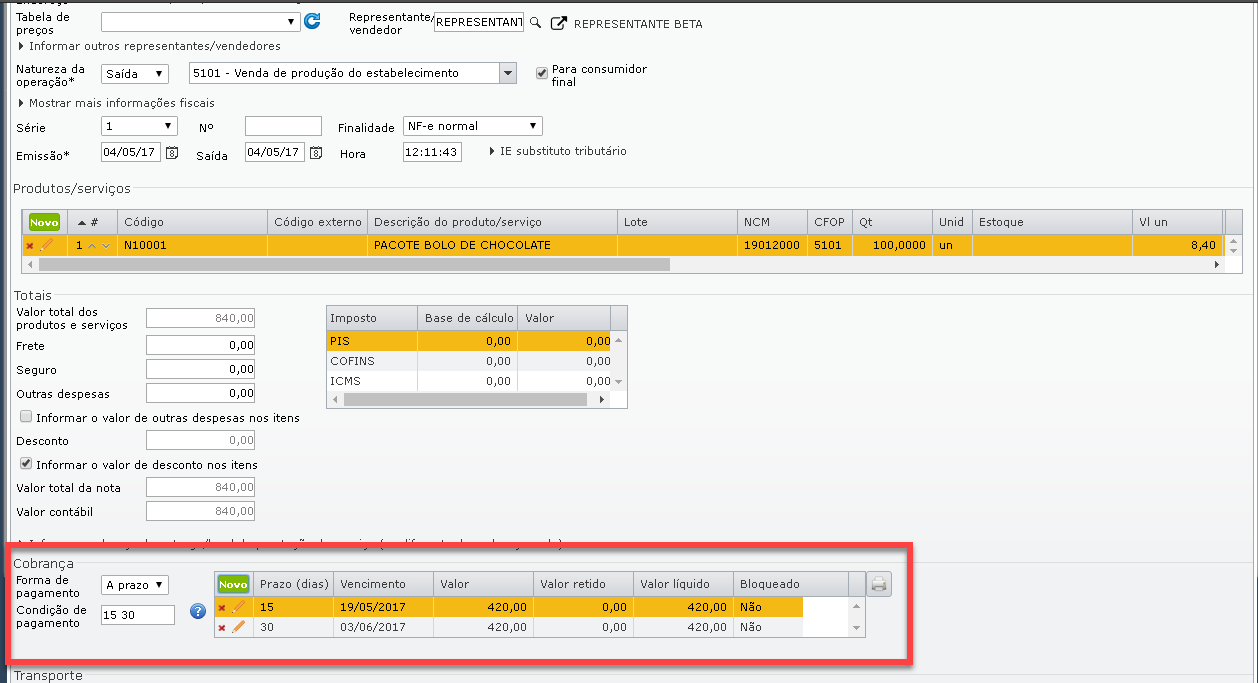
Task: Expand Mostrar mais informações fiscais
Action: (x=116, y=103)
